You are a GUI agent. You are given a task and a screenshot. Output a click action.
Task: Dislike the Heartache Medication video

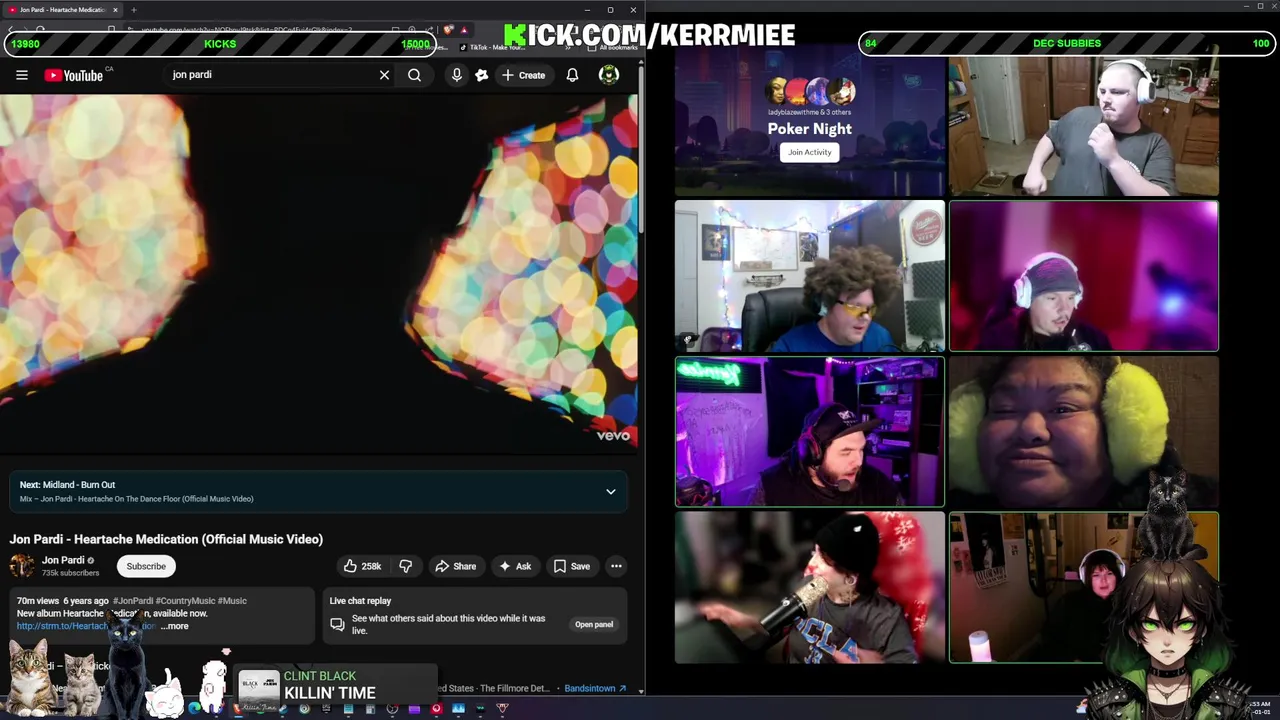pos(405,566)
